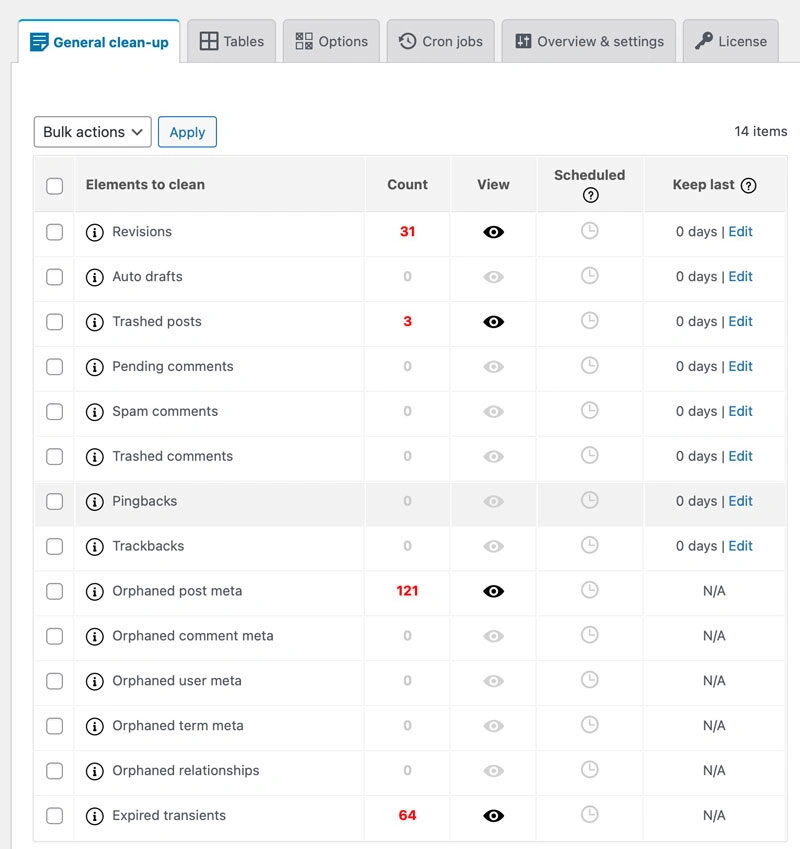Click schedule clock icon for Expired transients
Screen dimensions: 800x849
click(589, 815)
